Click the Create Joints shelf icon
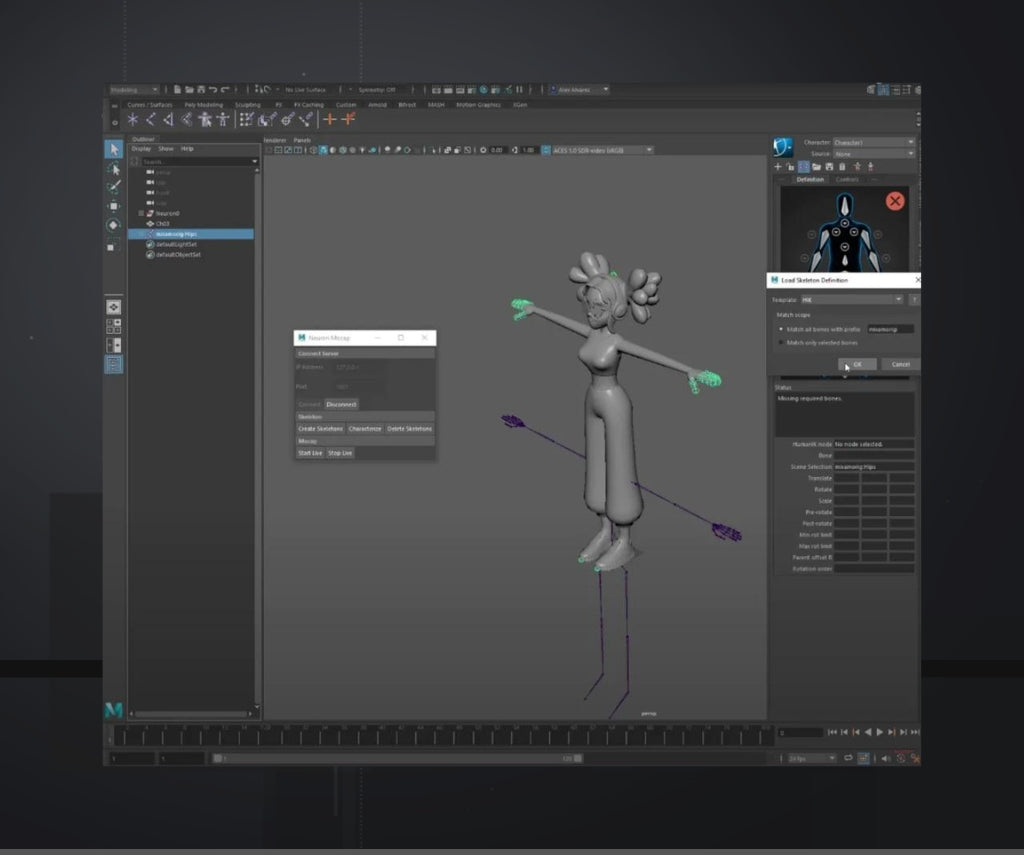This screenshot has height=855, width=1024. pos(151,119)
